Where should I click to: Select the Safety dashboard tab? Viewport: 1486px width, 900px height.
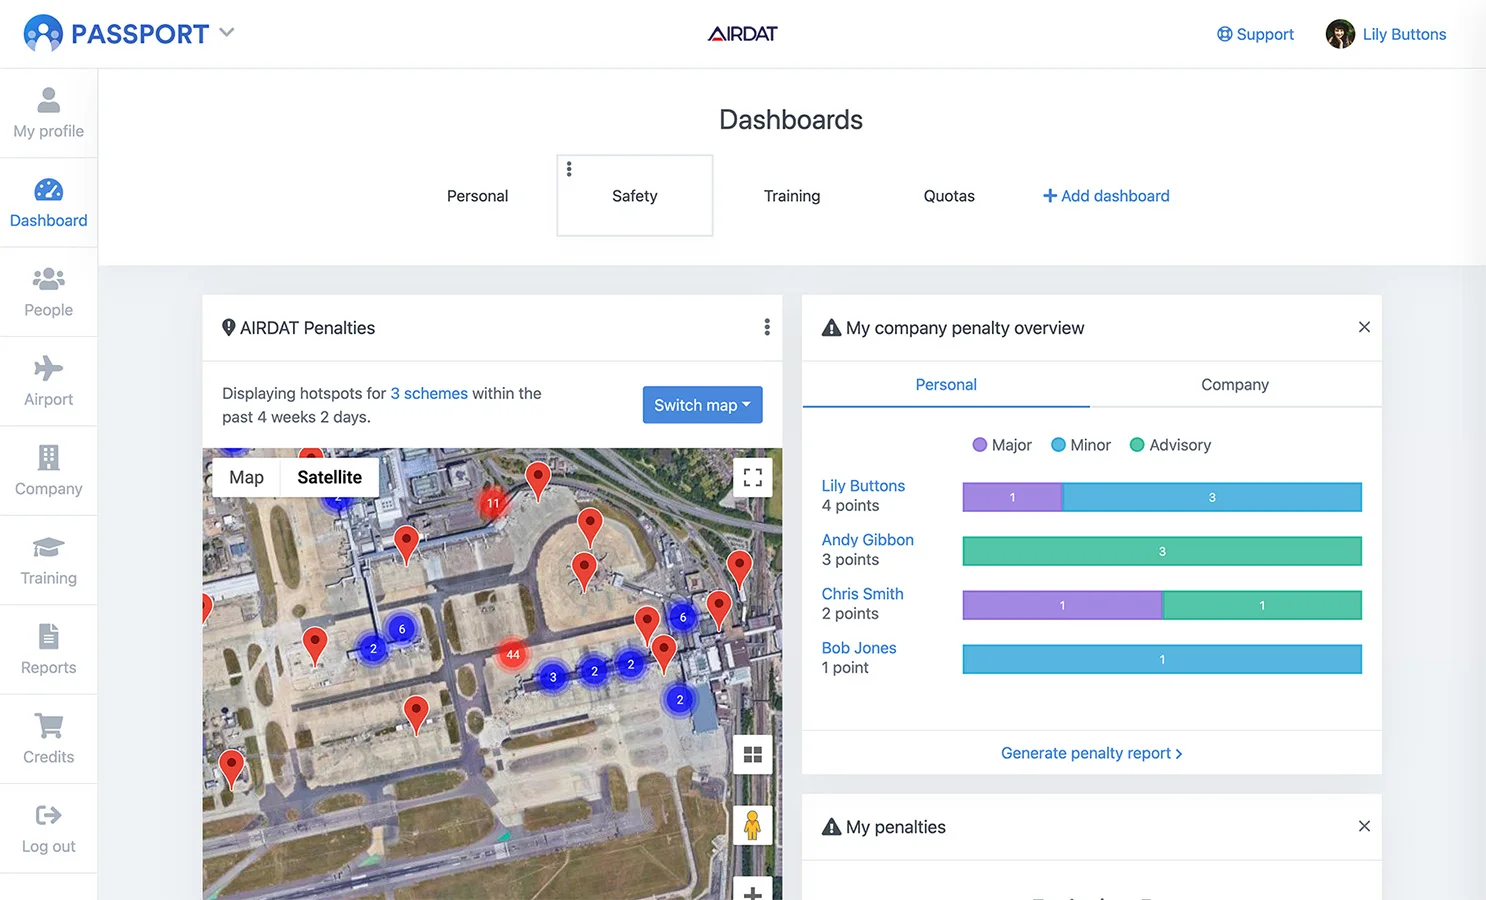click(635, 196)
